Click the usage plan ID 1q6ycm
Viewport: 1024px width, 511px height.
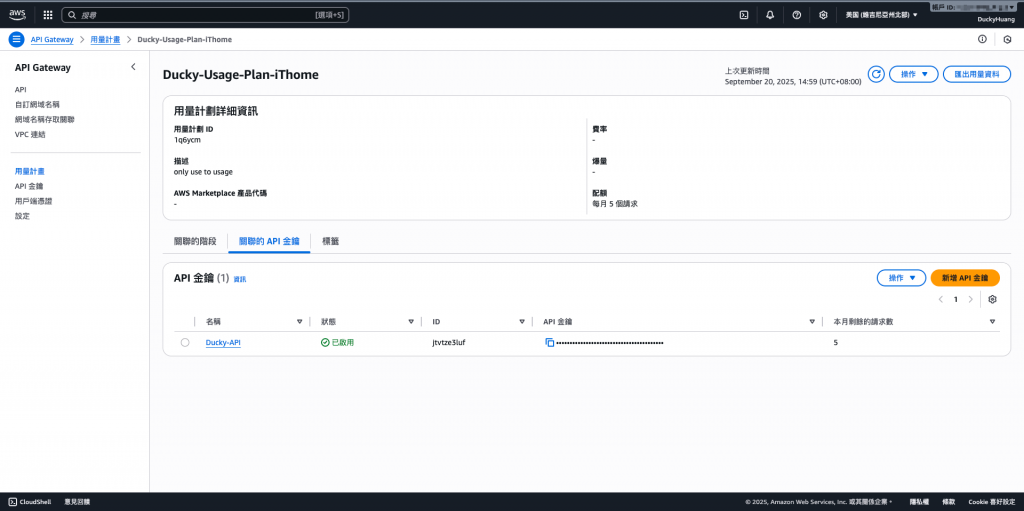(187, 140)
